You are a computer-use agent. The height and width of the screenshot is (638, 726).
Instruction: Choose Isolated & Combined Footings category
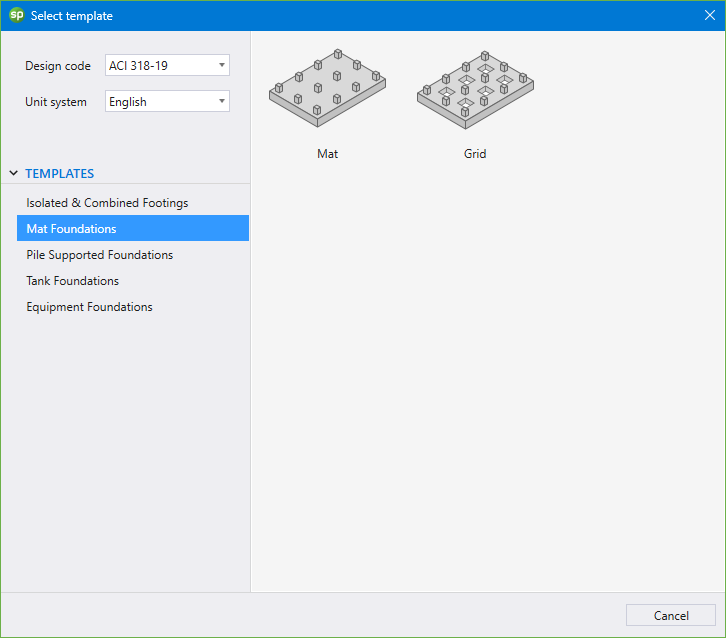(x=107, y=203)
